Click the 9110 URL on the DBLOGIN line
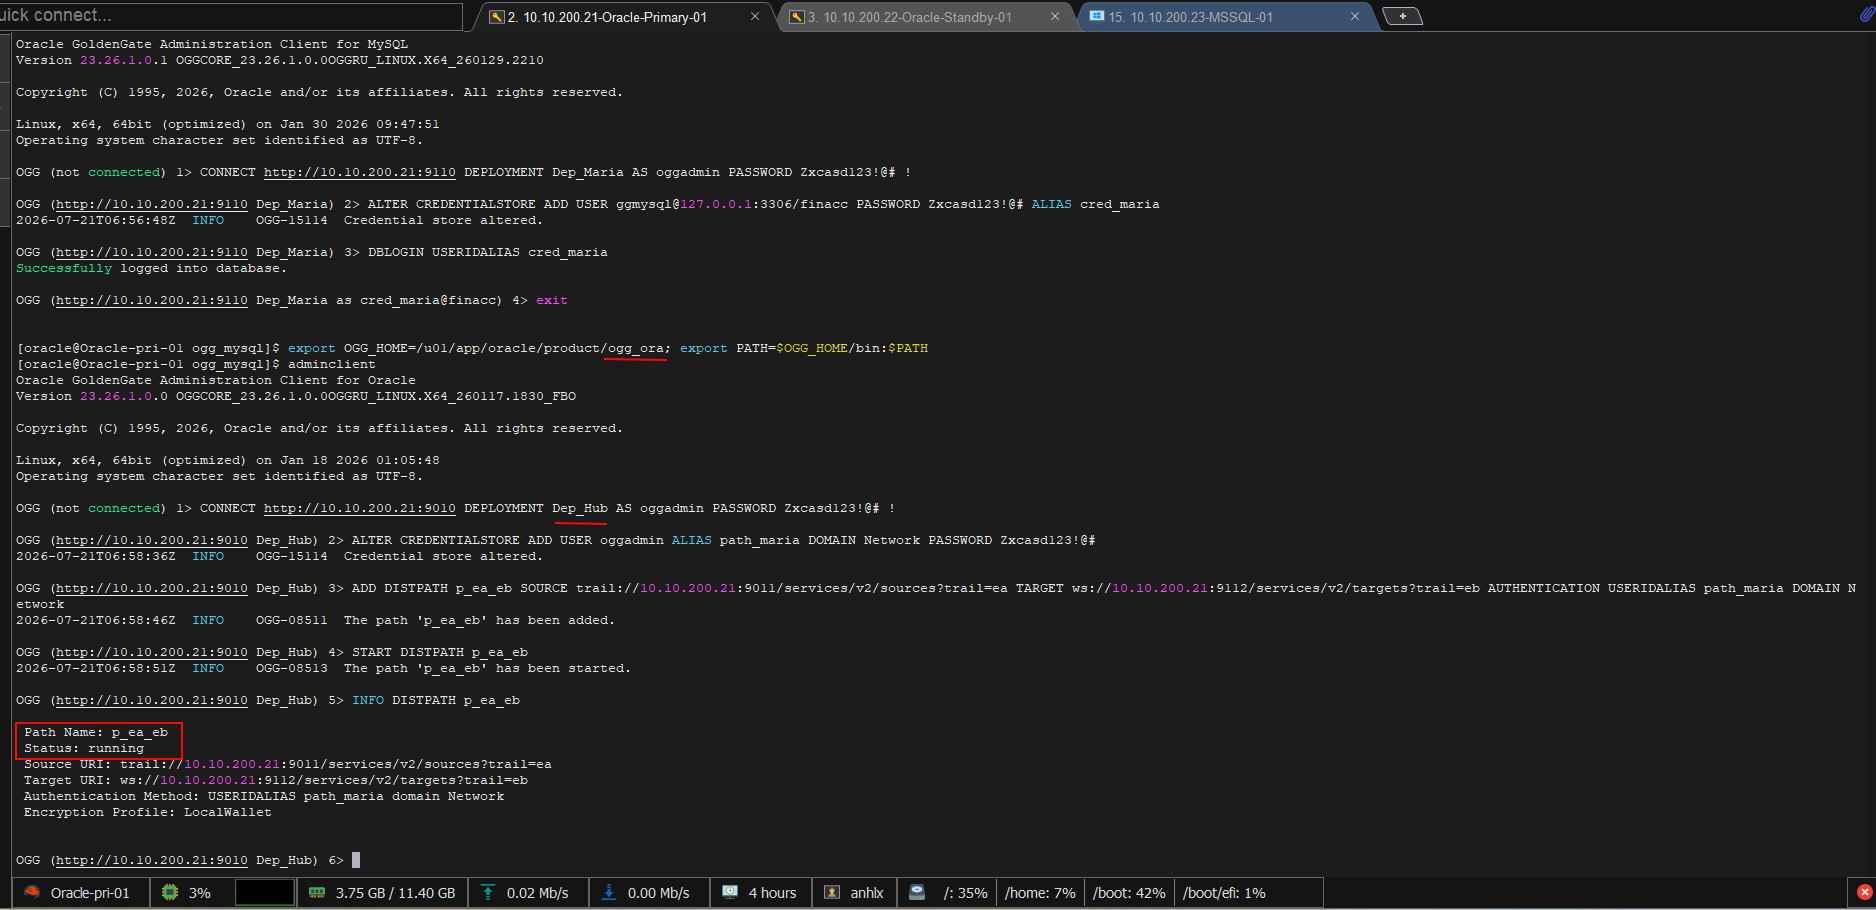 (x=151, y=252)
